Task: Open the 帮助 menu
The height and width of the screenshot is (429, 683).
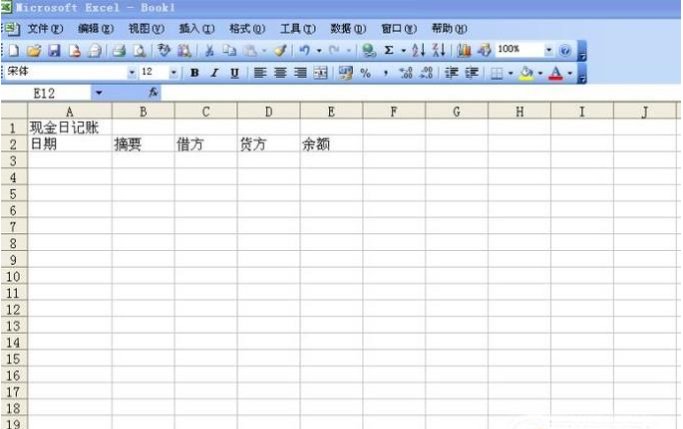Action: pos(450,29)
